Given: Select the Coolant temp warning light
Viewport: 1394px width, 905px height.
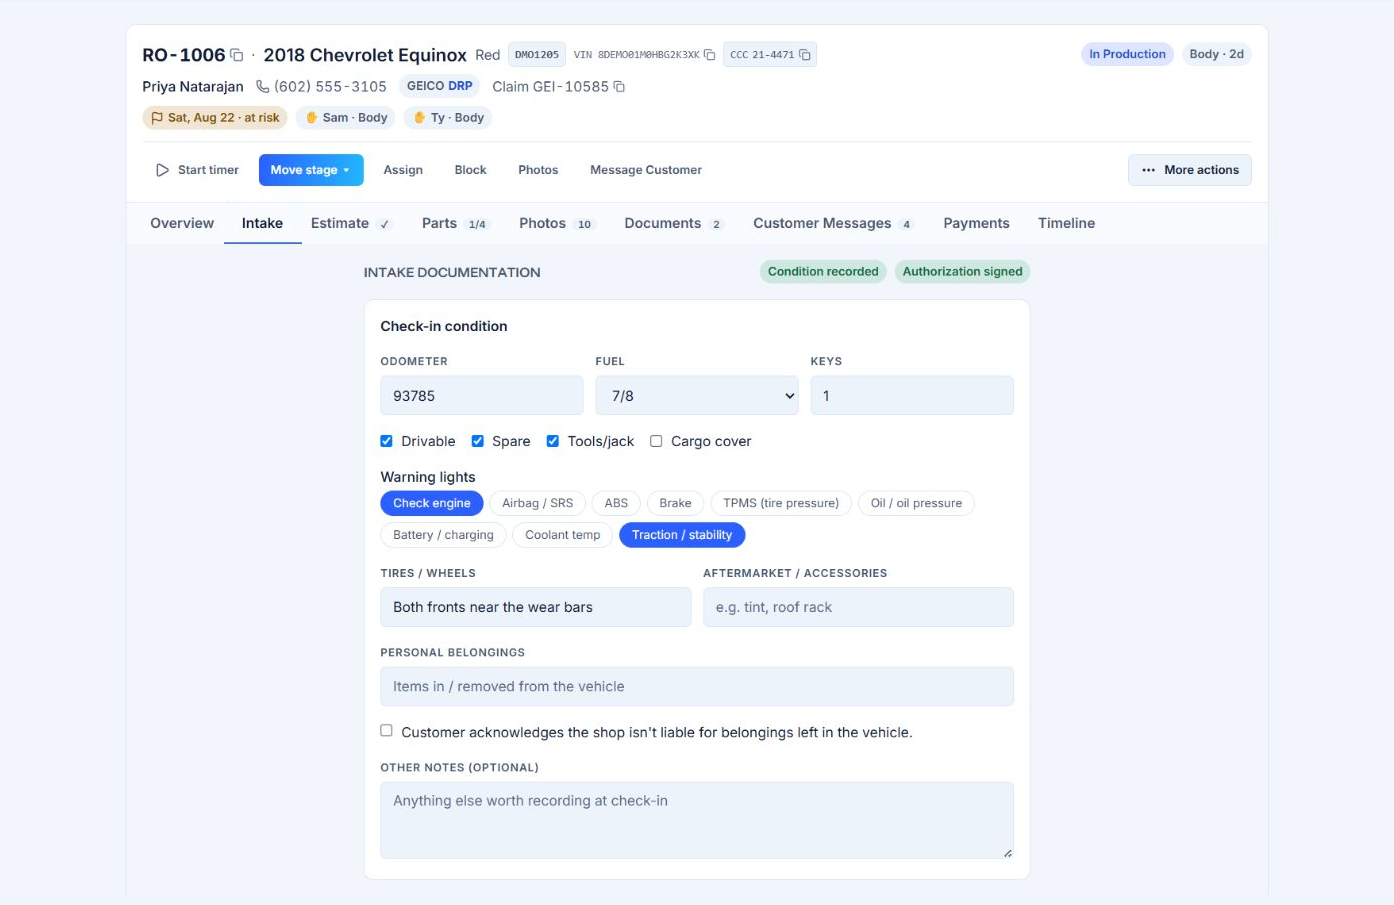Looking at the screenshot, I should point(563,535).
